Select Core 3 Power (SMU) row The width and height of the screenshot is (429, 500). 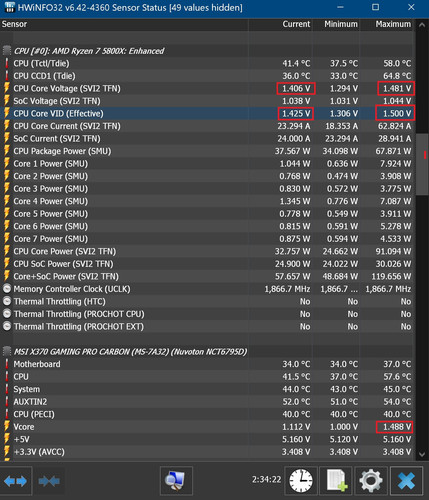point(207,189)
